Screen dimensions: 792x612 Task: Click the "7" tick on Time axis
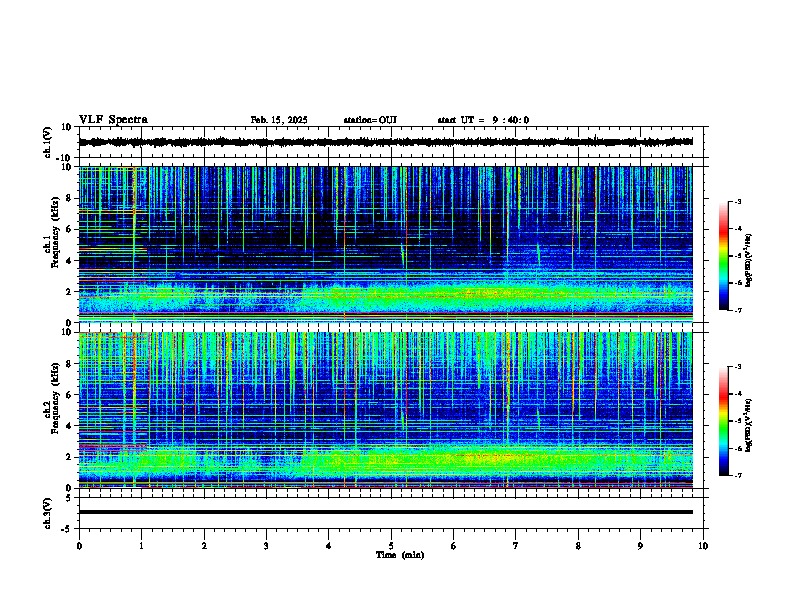click(516, 546)
